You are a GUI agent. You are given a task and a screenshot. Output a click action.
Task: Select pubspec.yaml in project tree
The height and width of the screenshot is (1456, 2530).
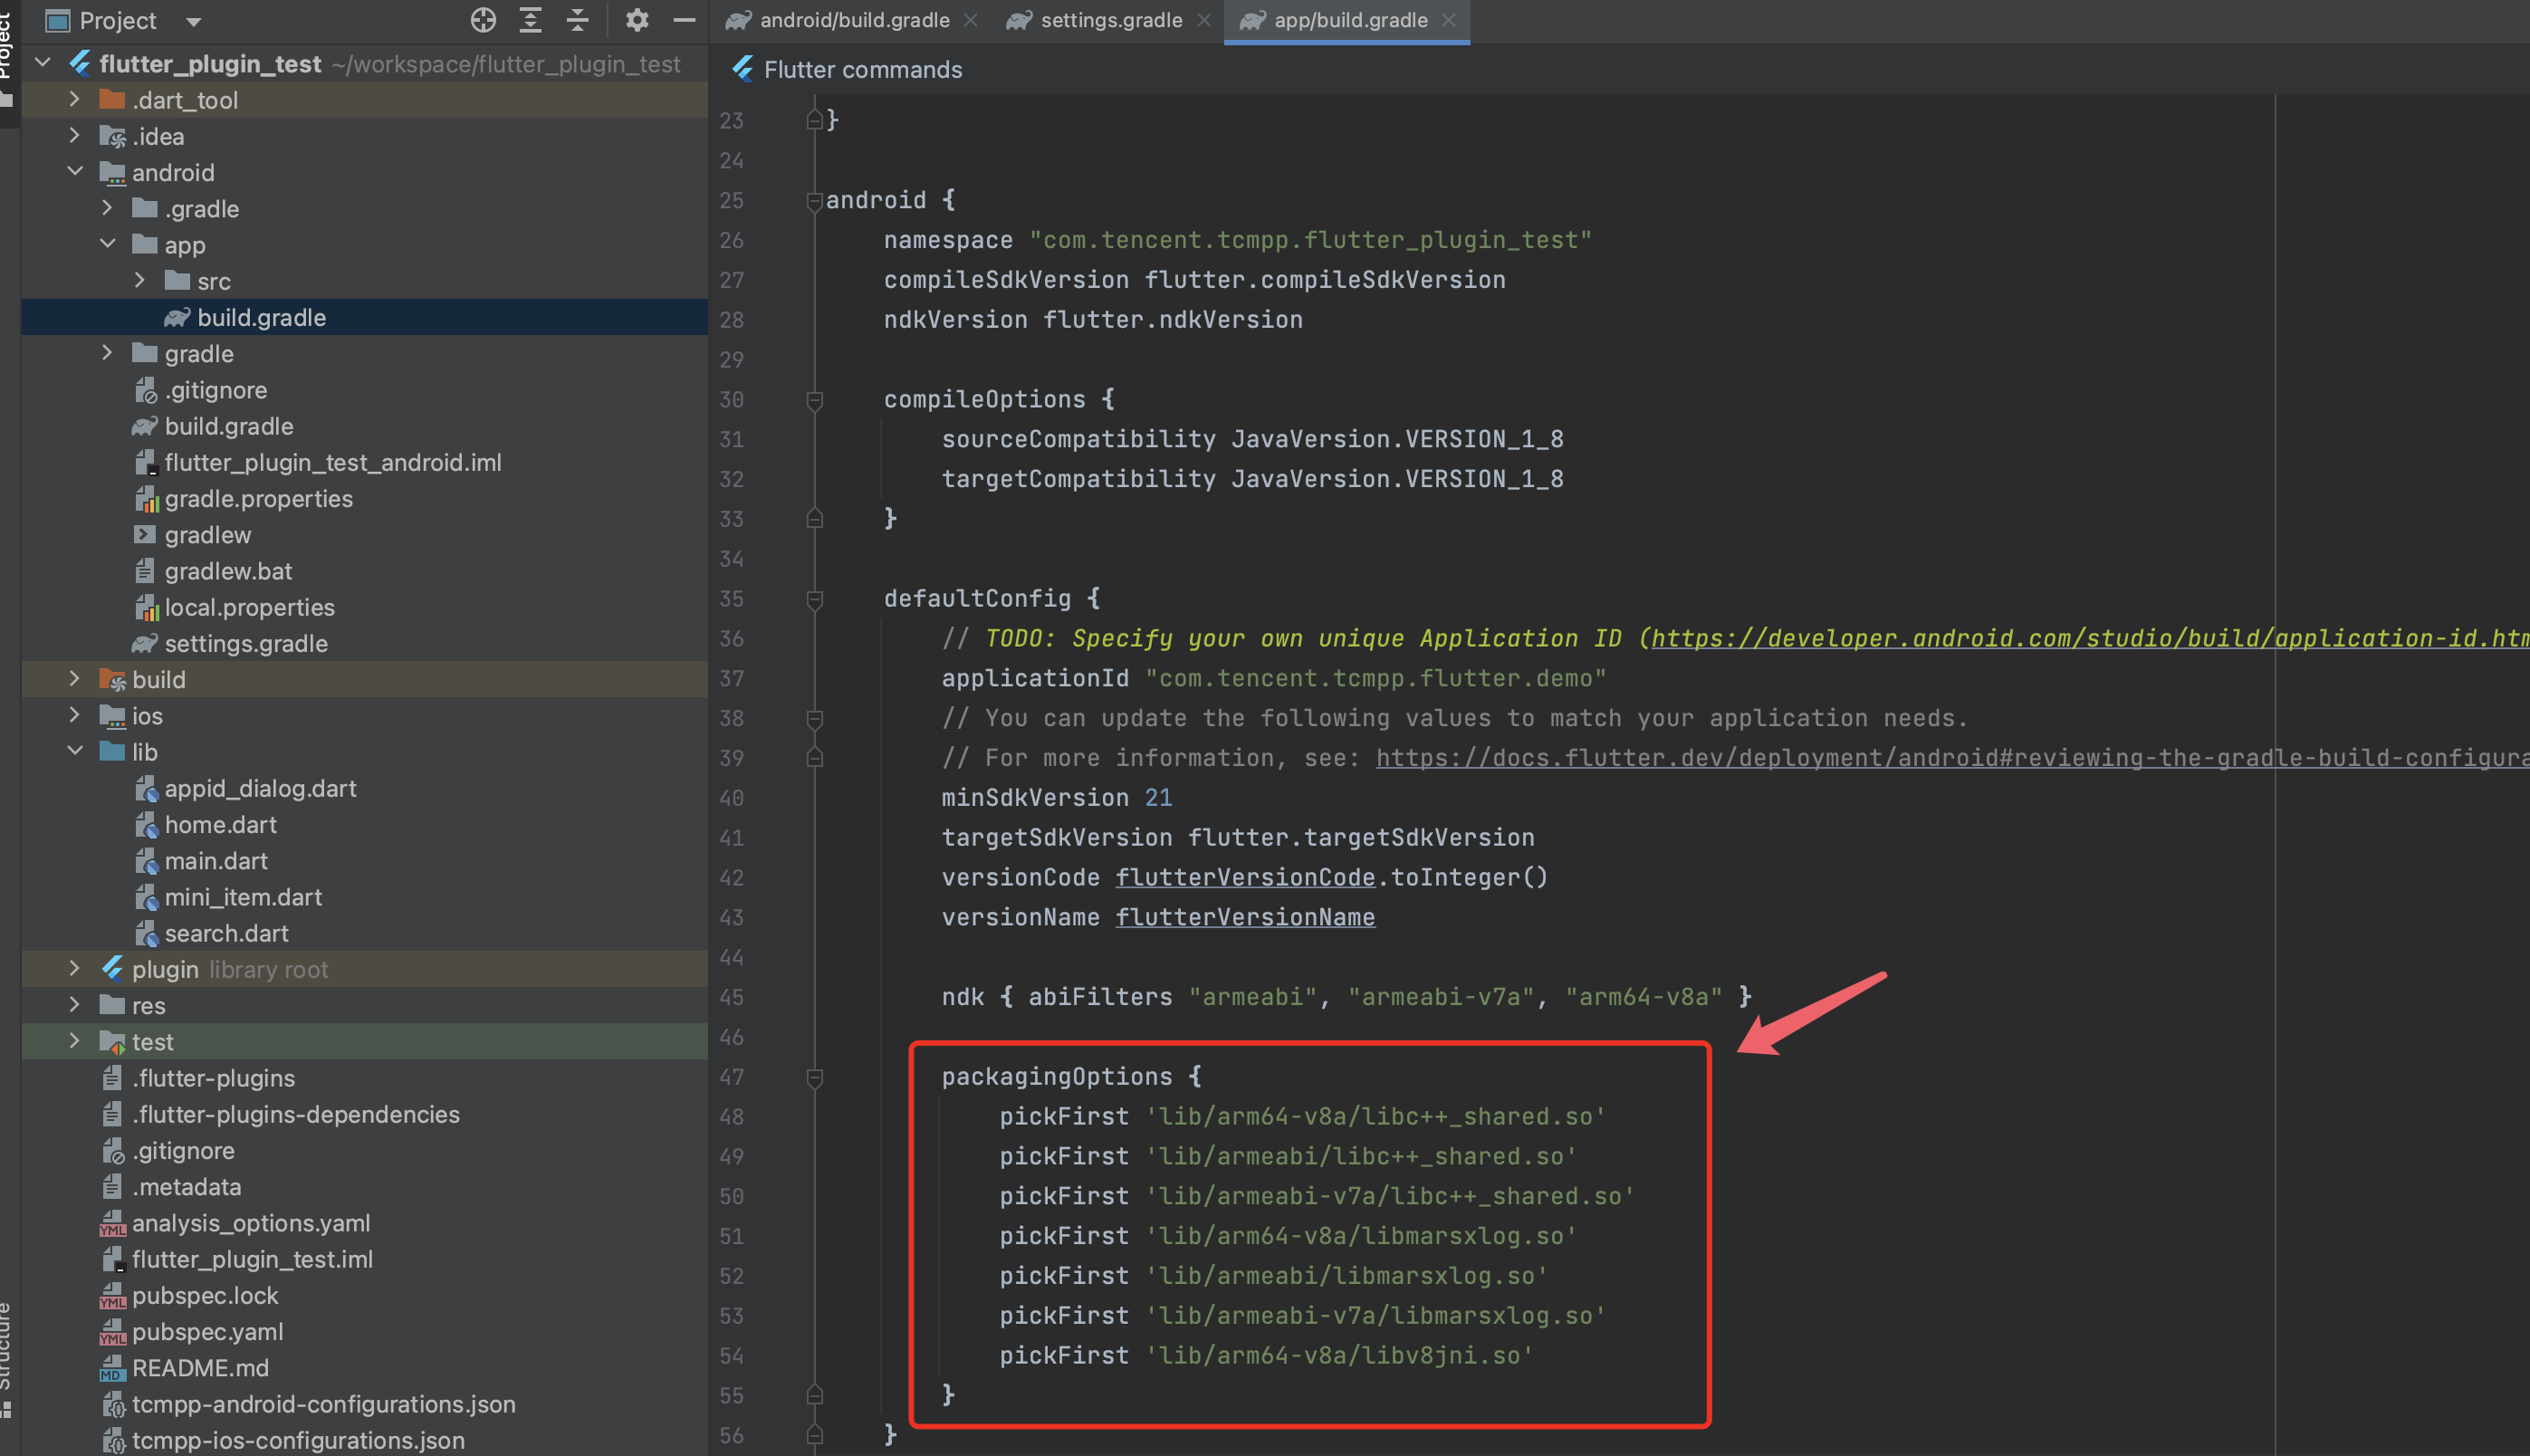[207, 1331]
